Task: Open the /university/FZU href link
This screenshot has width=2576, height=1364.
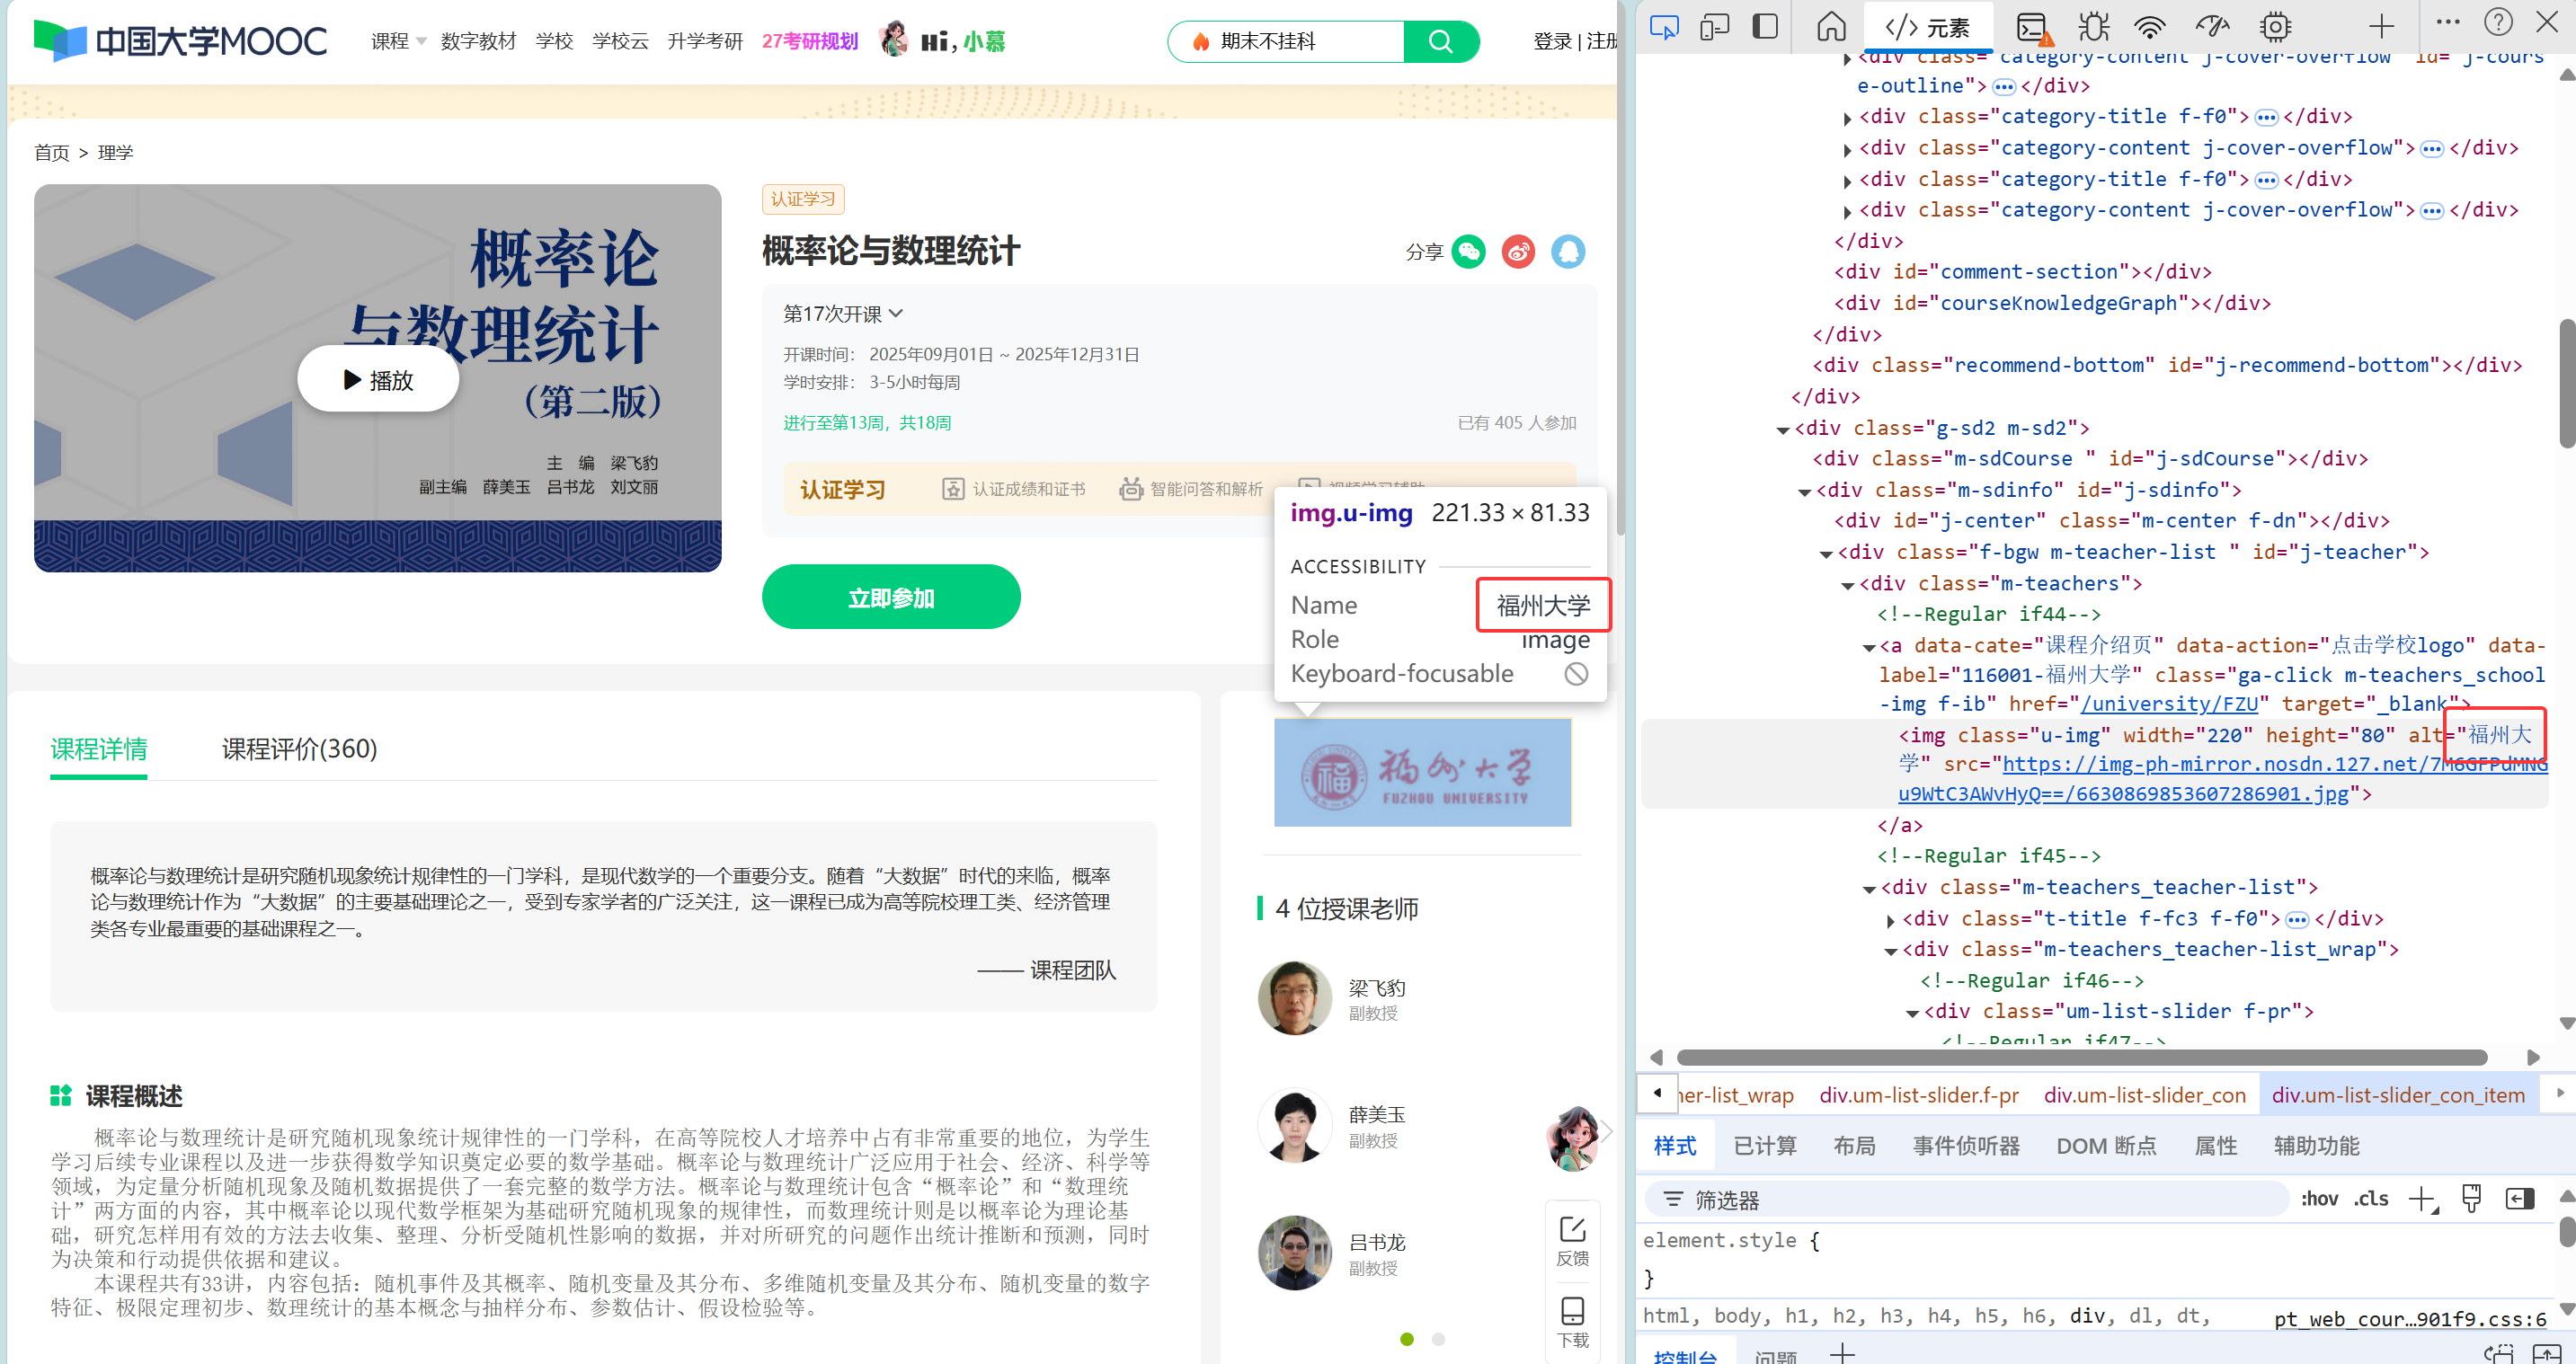Action: click(2168, 704)
